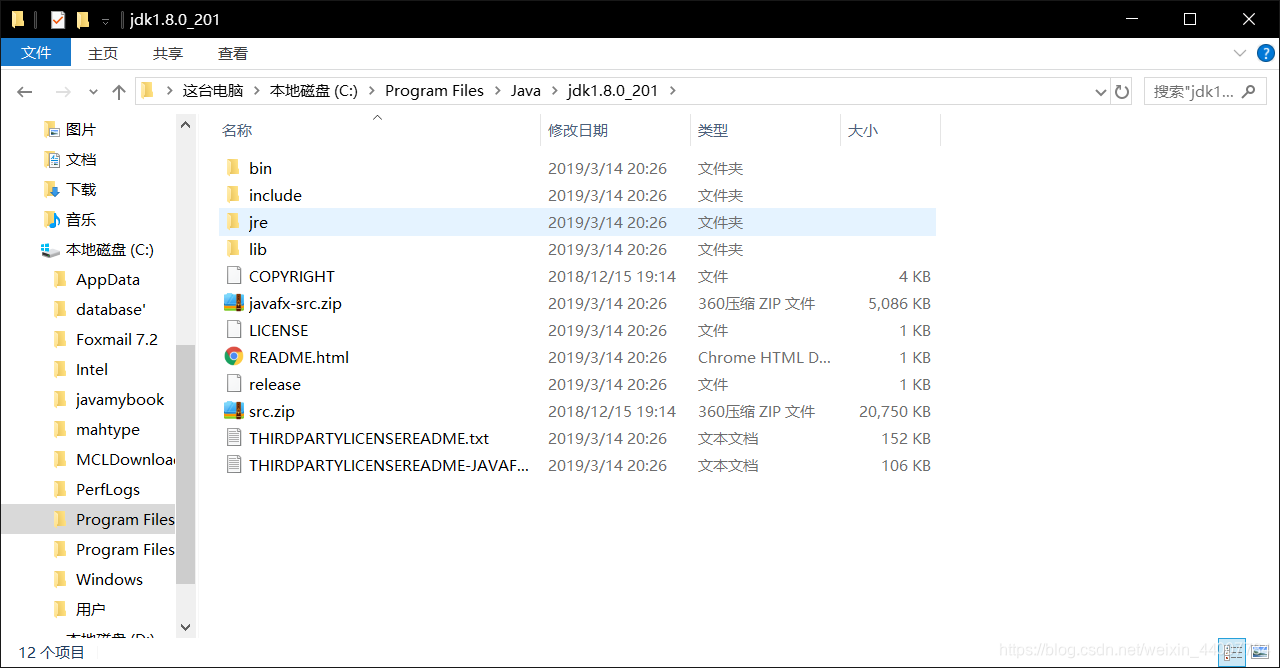Click the Refresh button beside address bar
The width and height of the screenshot is (1280, 668).
[1122, 91]
